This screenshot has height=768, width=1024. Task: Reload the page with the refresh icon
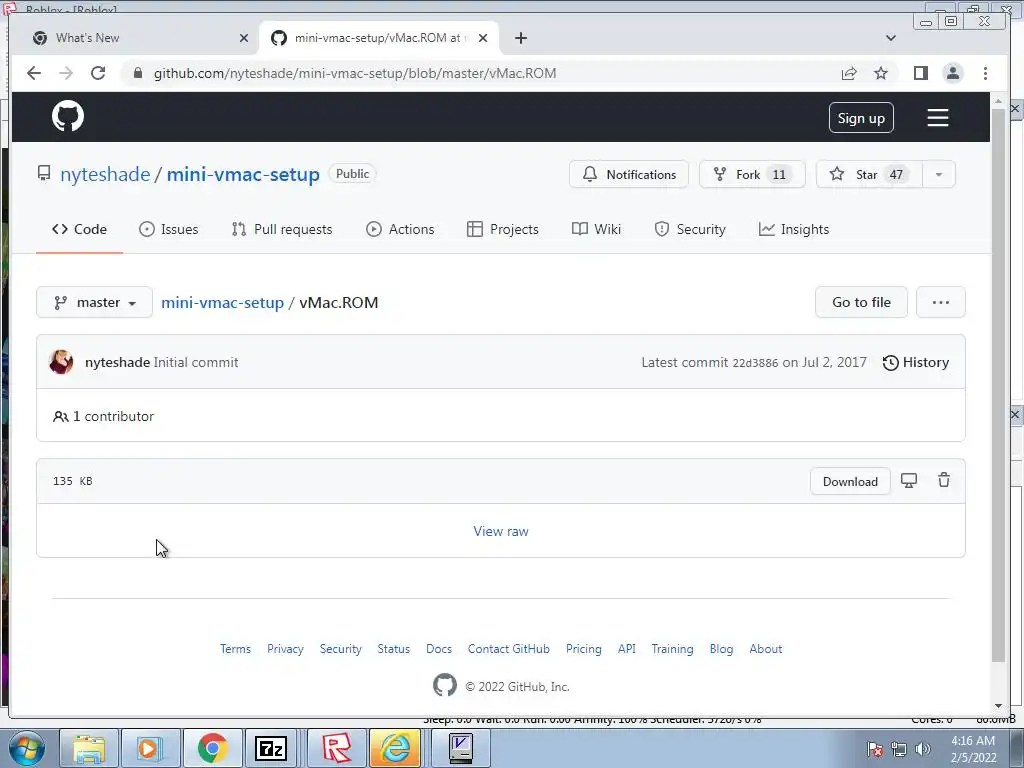click(98, 73)
